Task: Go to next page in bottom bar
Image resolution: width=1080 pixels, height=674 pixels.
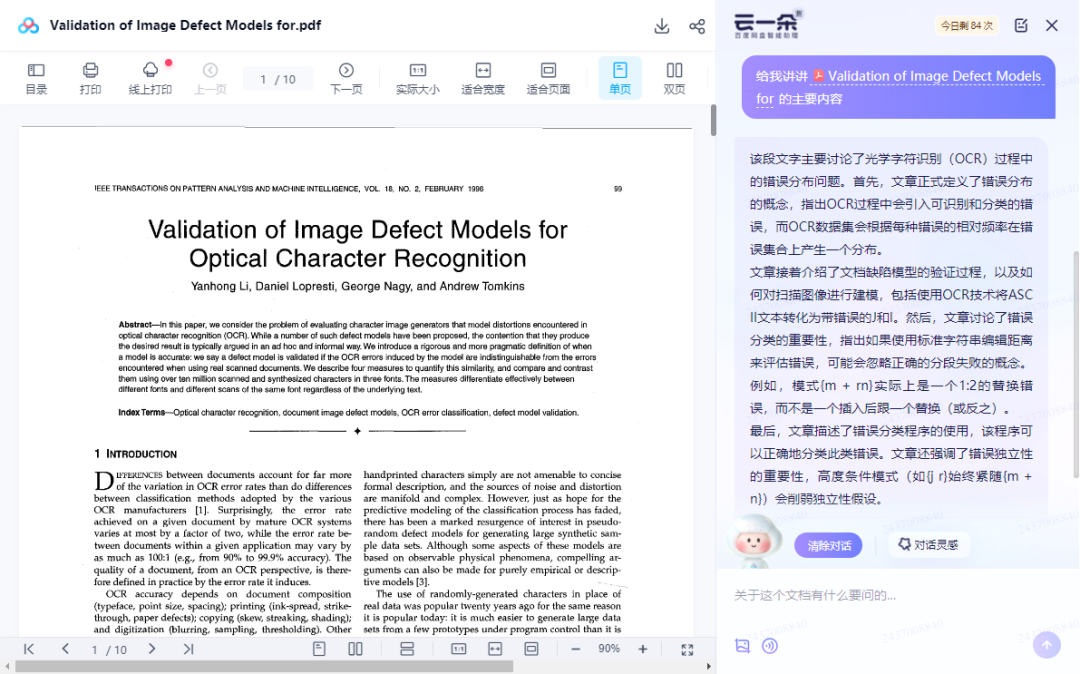Action: tap(152, 649)
